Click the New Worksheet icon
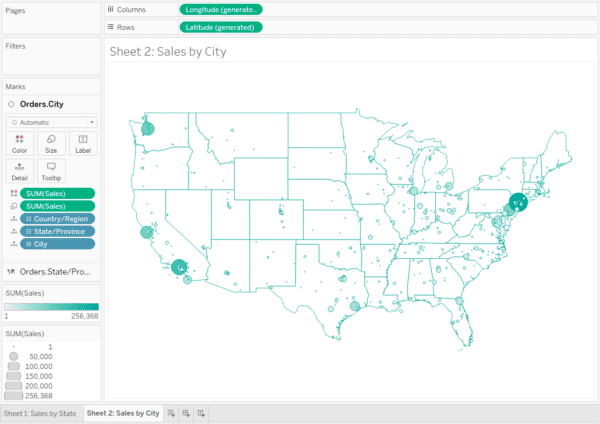 tap(171, 412)
